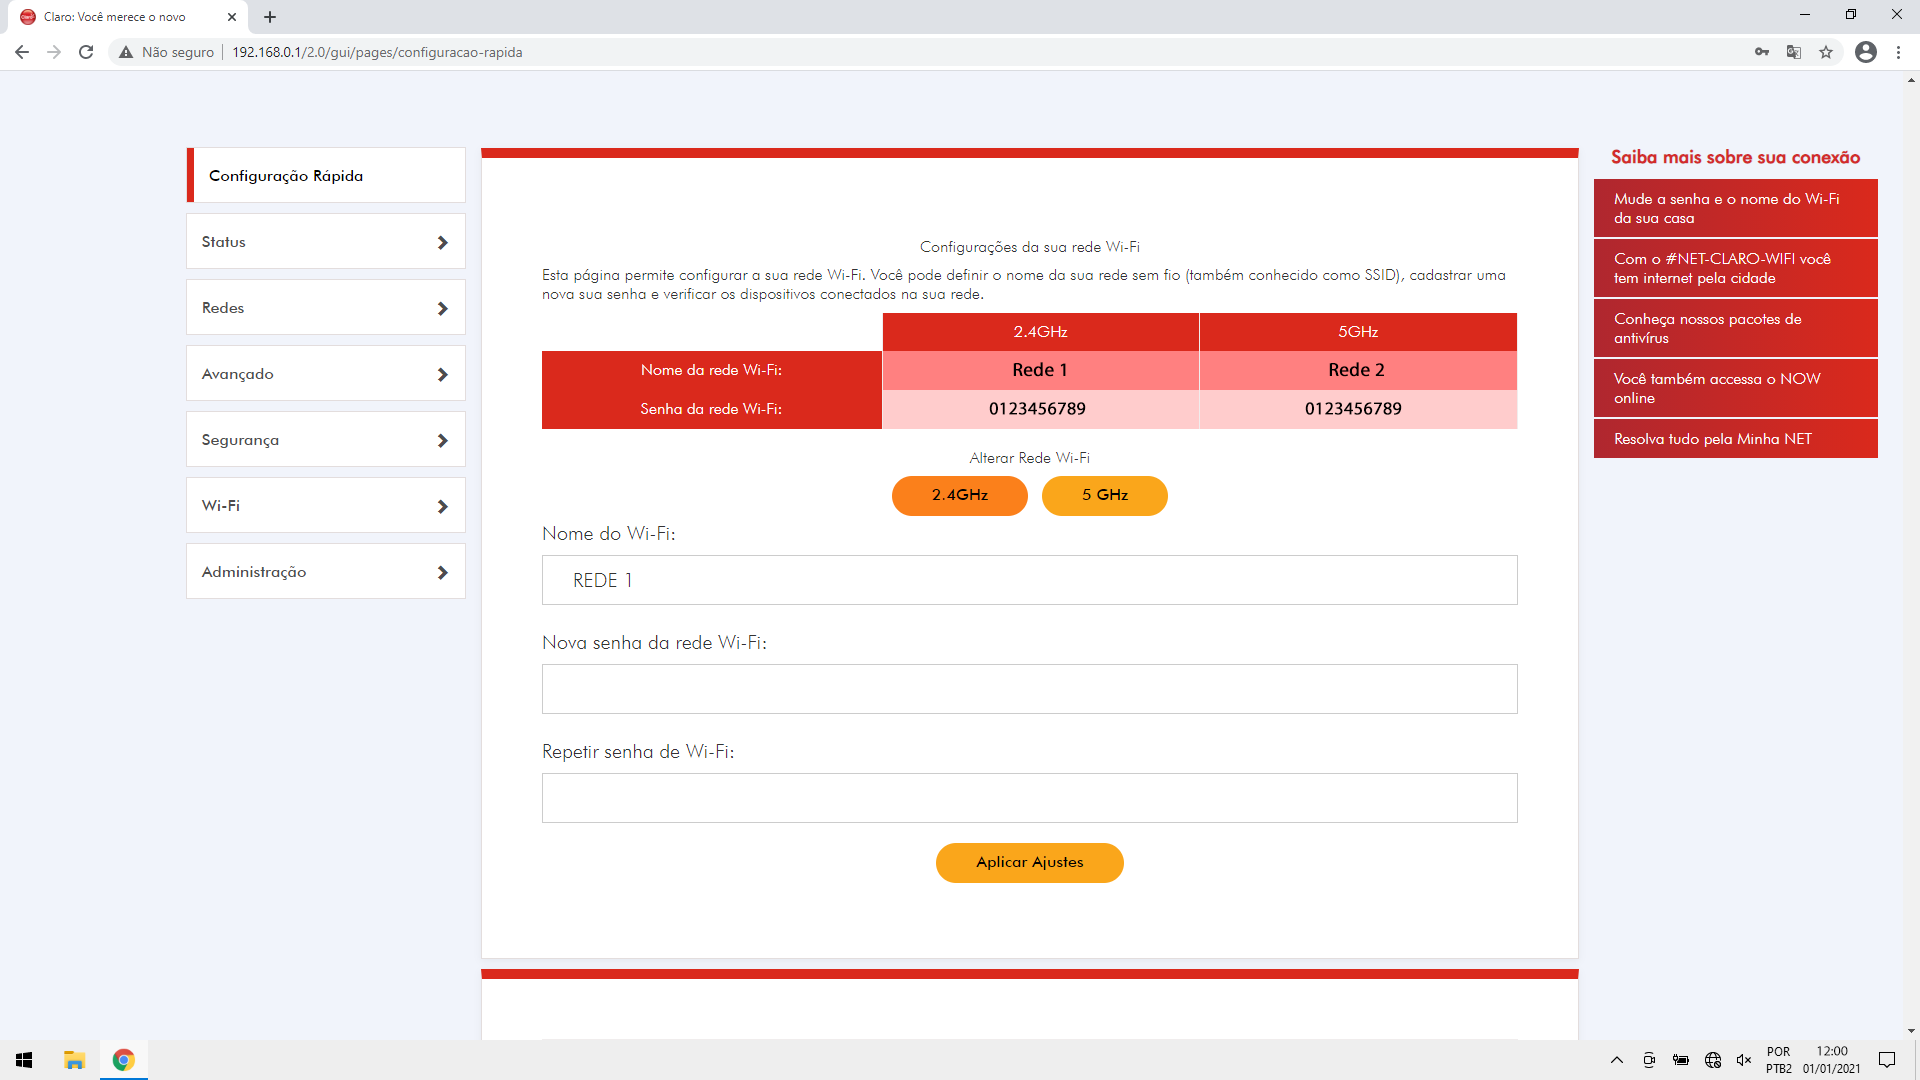Click the page scrollbar down arrow
The height and width of the screenshot is (1080, 1920).
[1911, 1031]
